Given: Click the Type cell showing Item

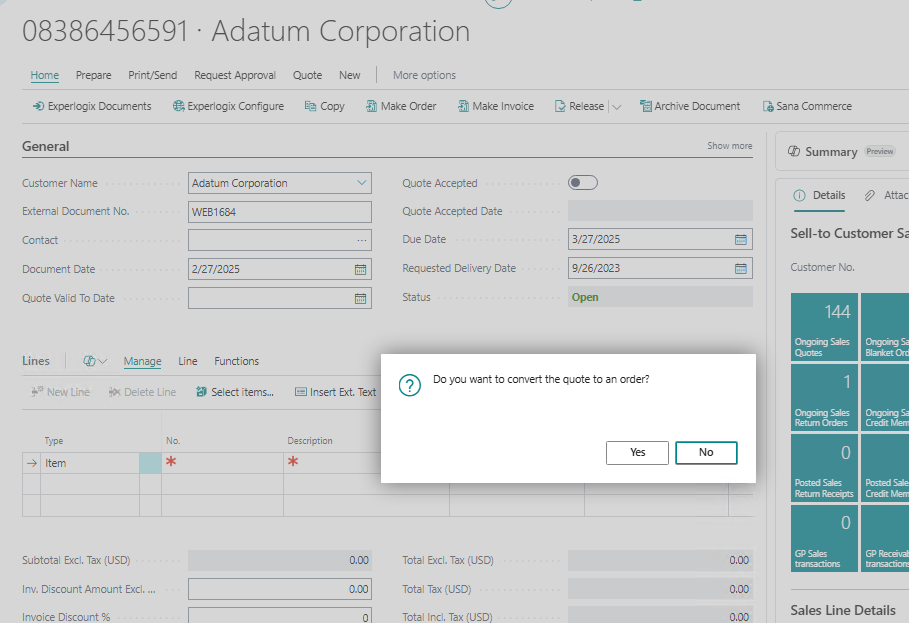Looking at the screenshot, I should click(x=90, y=464).
